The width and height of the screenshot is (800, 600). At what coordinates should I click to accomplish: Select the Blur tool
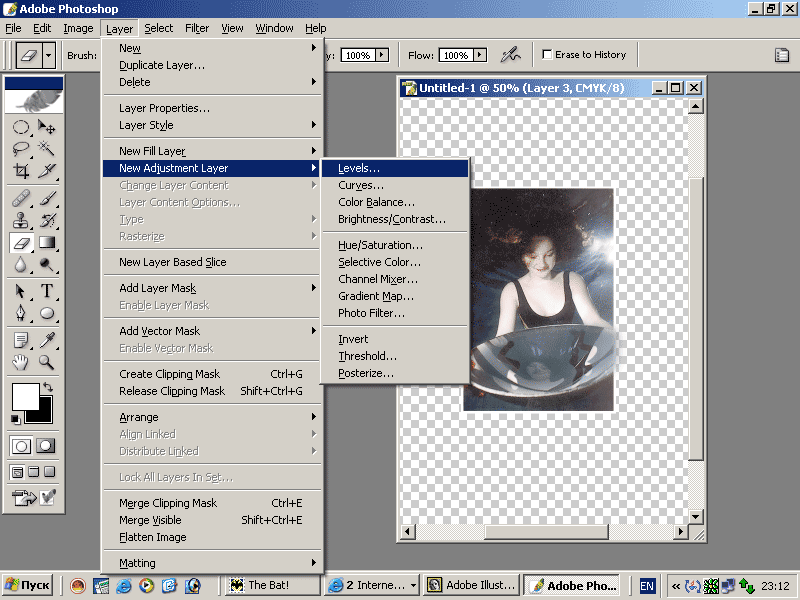coord(21,265)
